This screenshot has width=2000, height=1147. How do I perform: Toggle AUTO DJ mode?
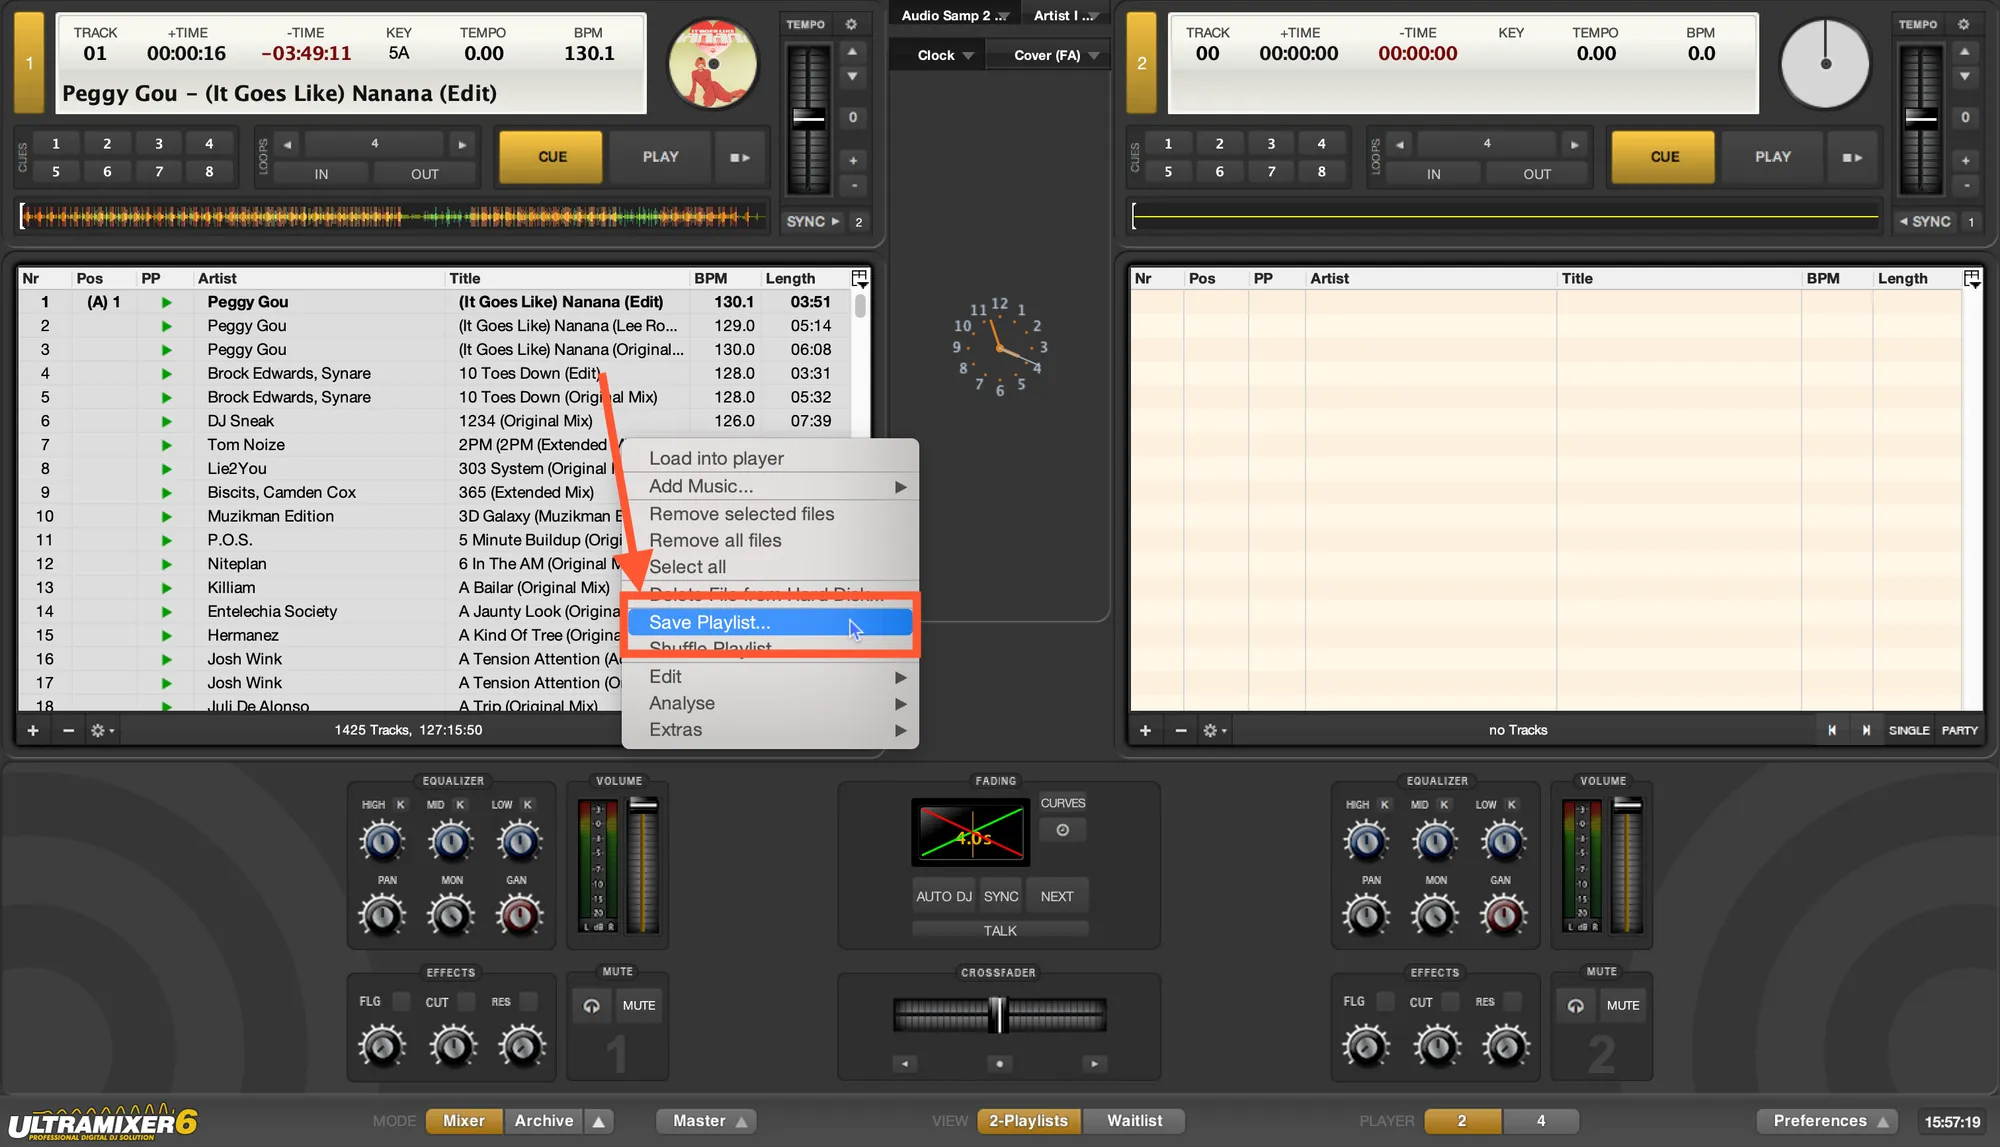pyautogui.click(x=943, y=897)
